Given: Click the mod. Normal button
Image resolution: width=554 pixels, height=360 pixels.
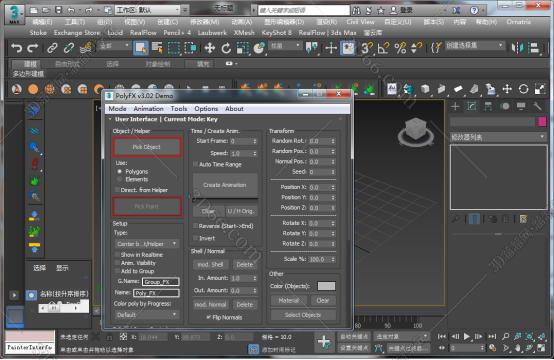Looking at the screenshot, I should (x=211, y=304).
